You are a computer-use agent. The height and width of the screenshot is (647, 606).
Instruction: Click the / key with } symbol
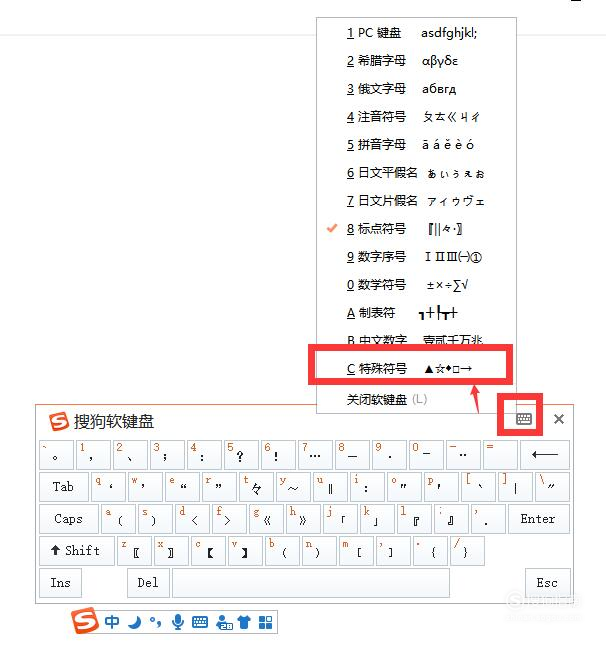[468, 550]
